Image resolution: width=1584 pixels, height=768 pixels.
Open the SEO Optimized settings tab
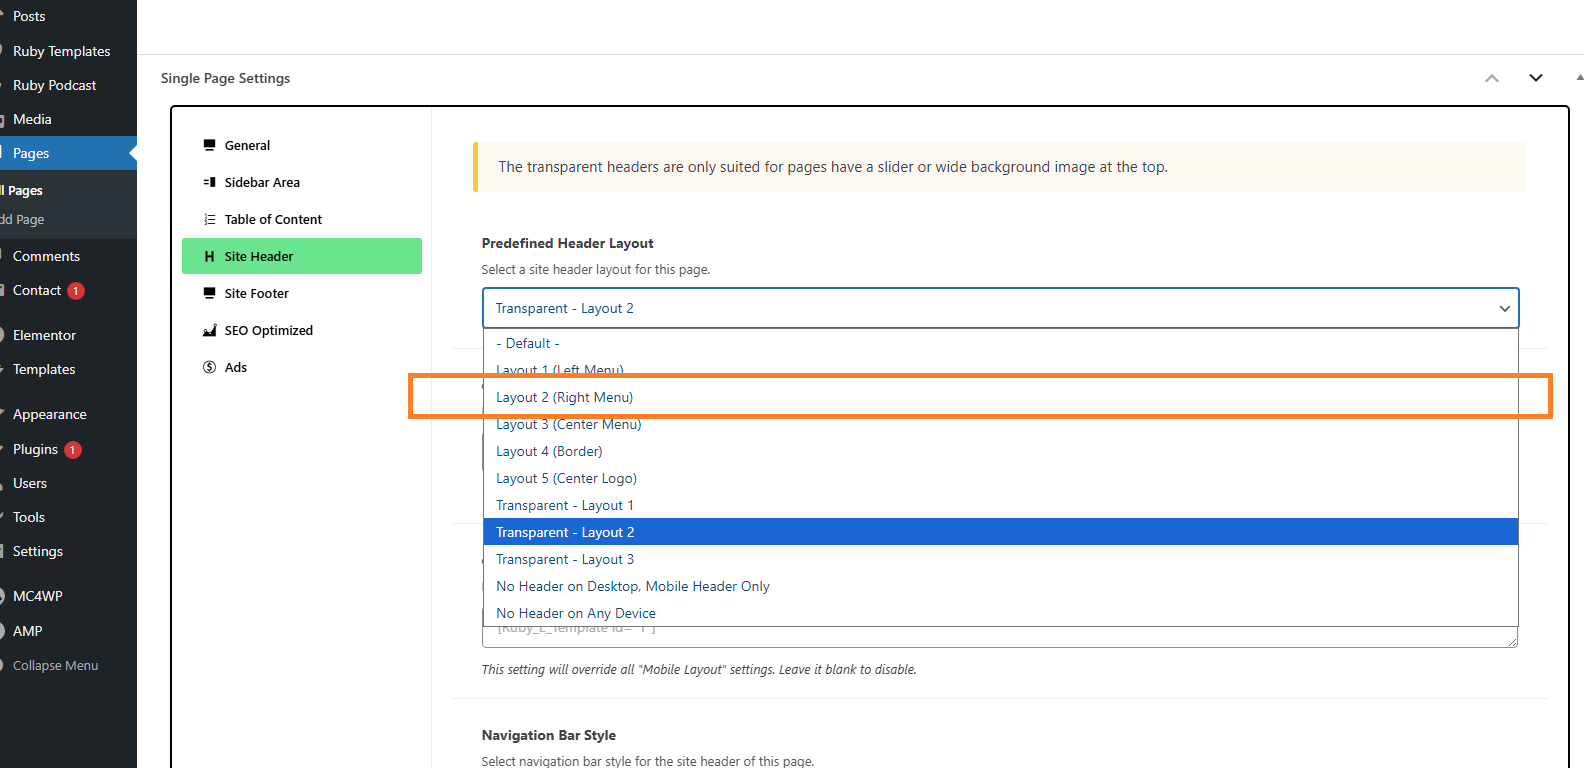[302, 330]
